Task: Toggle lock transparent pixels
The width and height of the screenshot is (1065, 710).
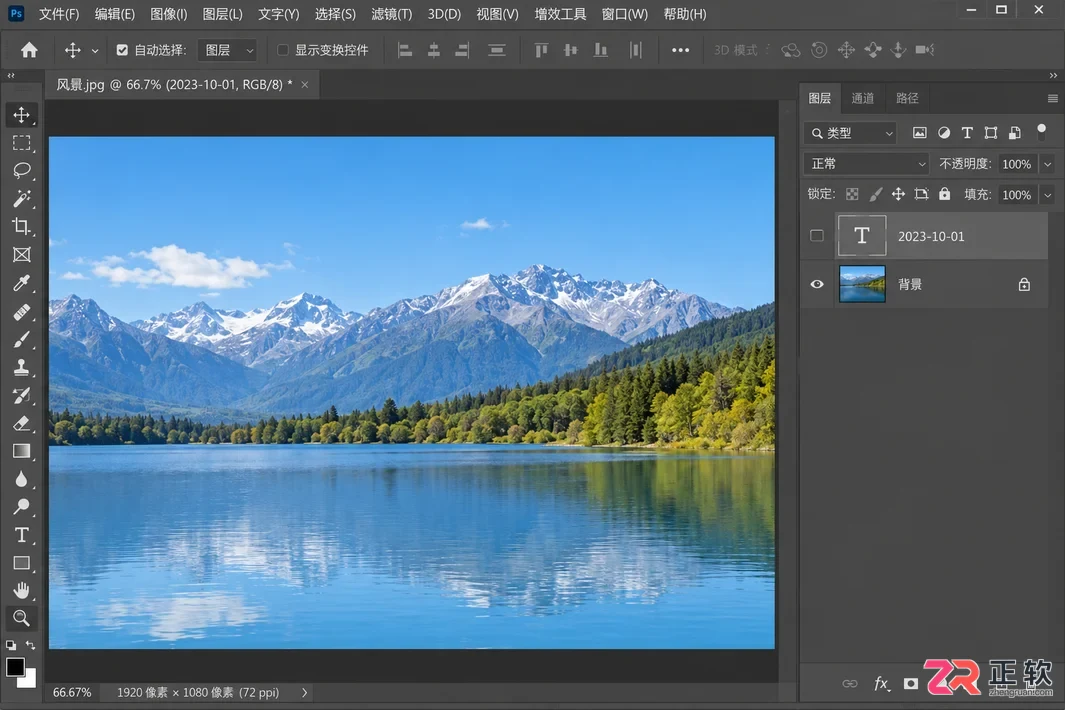Action: coord(852,194)
